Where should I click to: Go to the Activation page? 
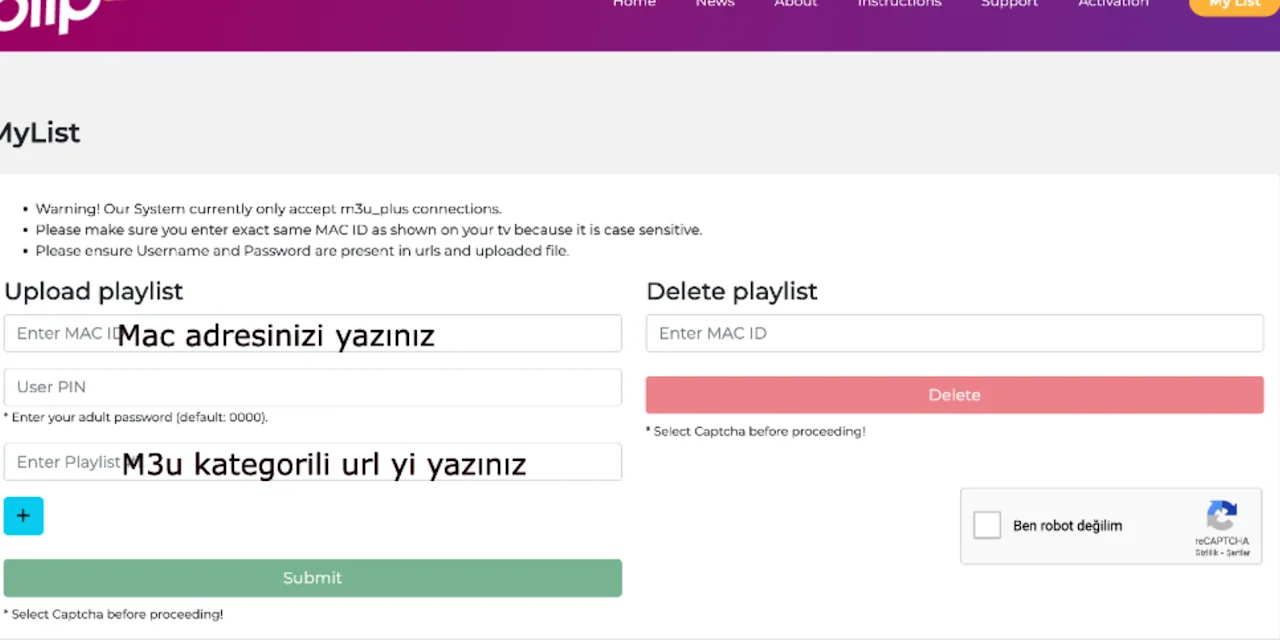pyautogui.click(x=1113, y=4)
